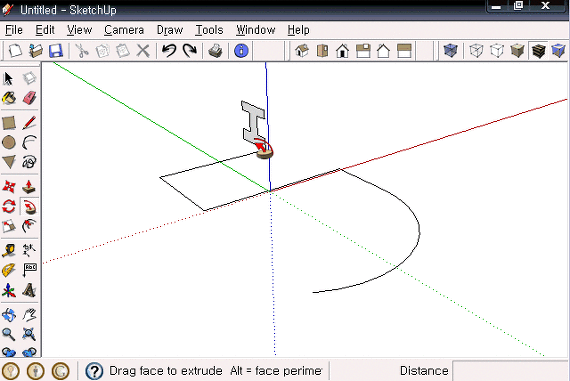Toggle X-Ray display mode
The image size is (570, 381).
click(x=450, y=51)
